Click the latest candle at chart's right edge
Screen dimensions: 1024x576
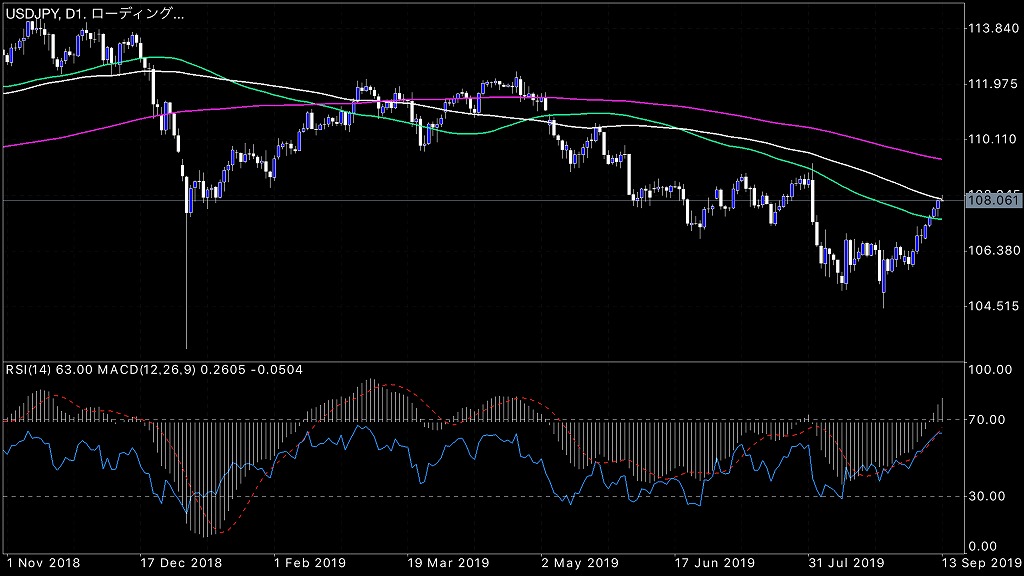(x=942, y=204)
